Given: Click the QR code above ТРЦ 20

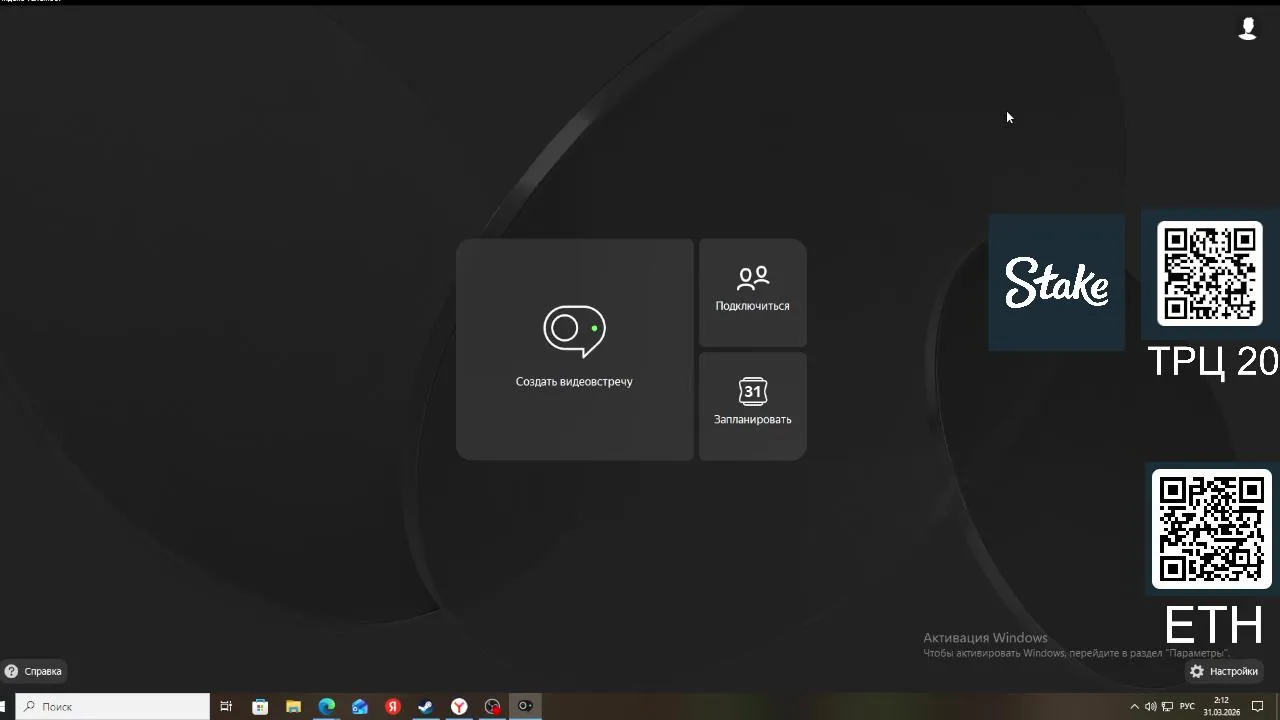Looking at the screenshot, I should point(1210,274).
